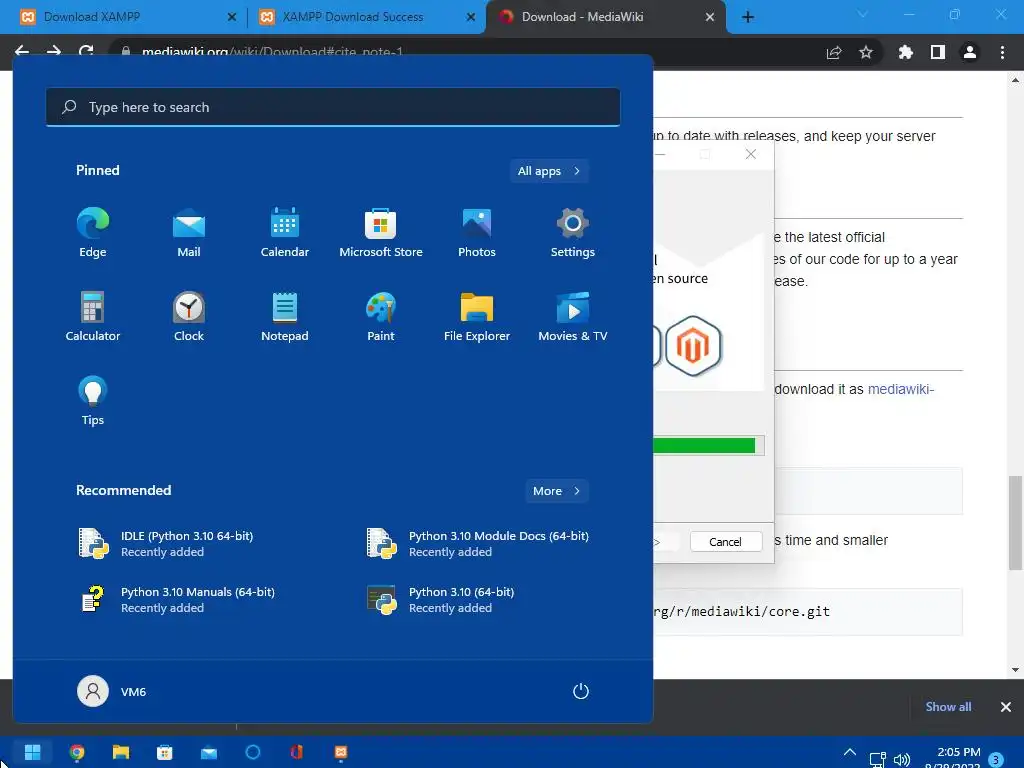Open Settings from pinned apps
Screen dimensions: 1024x768
573,232
